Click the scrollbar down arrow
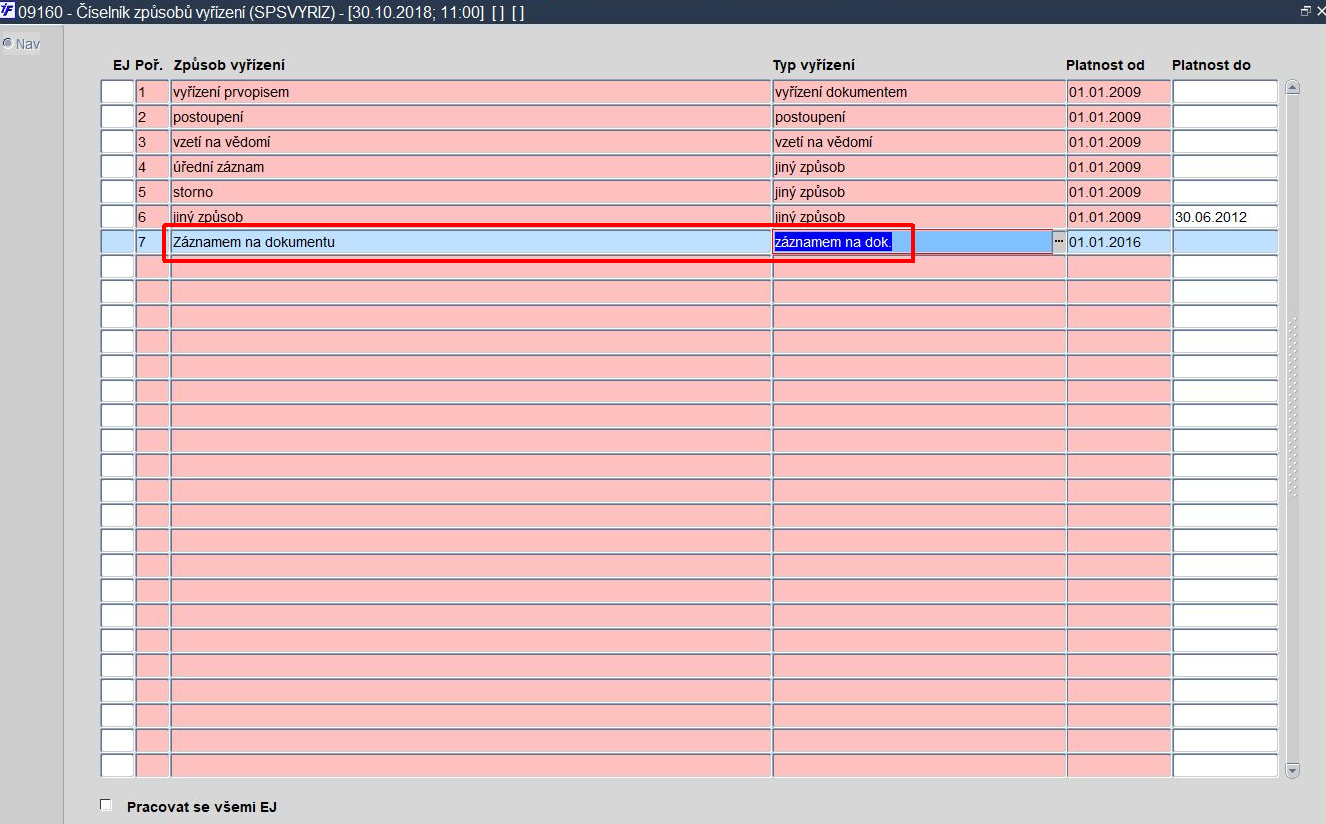 pyautogui.click(x=1291, y=770)
